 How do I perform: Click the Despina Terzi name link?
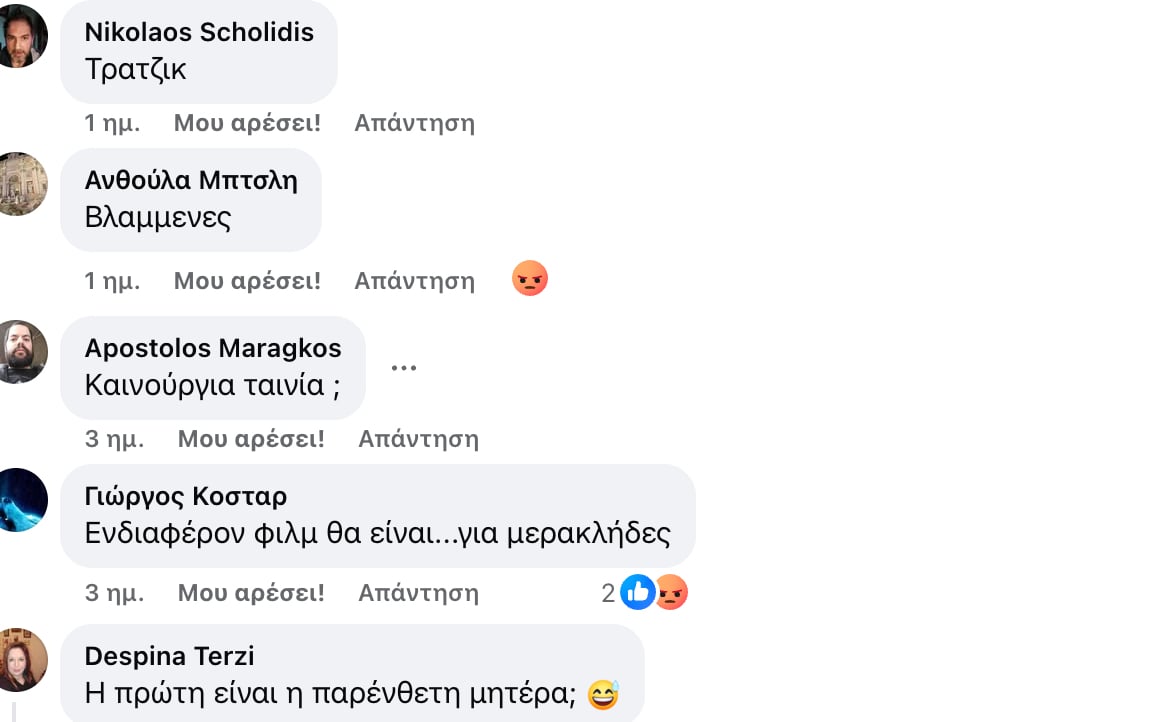(169, 656)
